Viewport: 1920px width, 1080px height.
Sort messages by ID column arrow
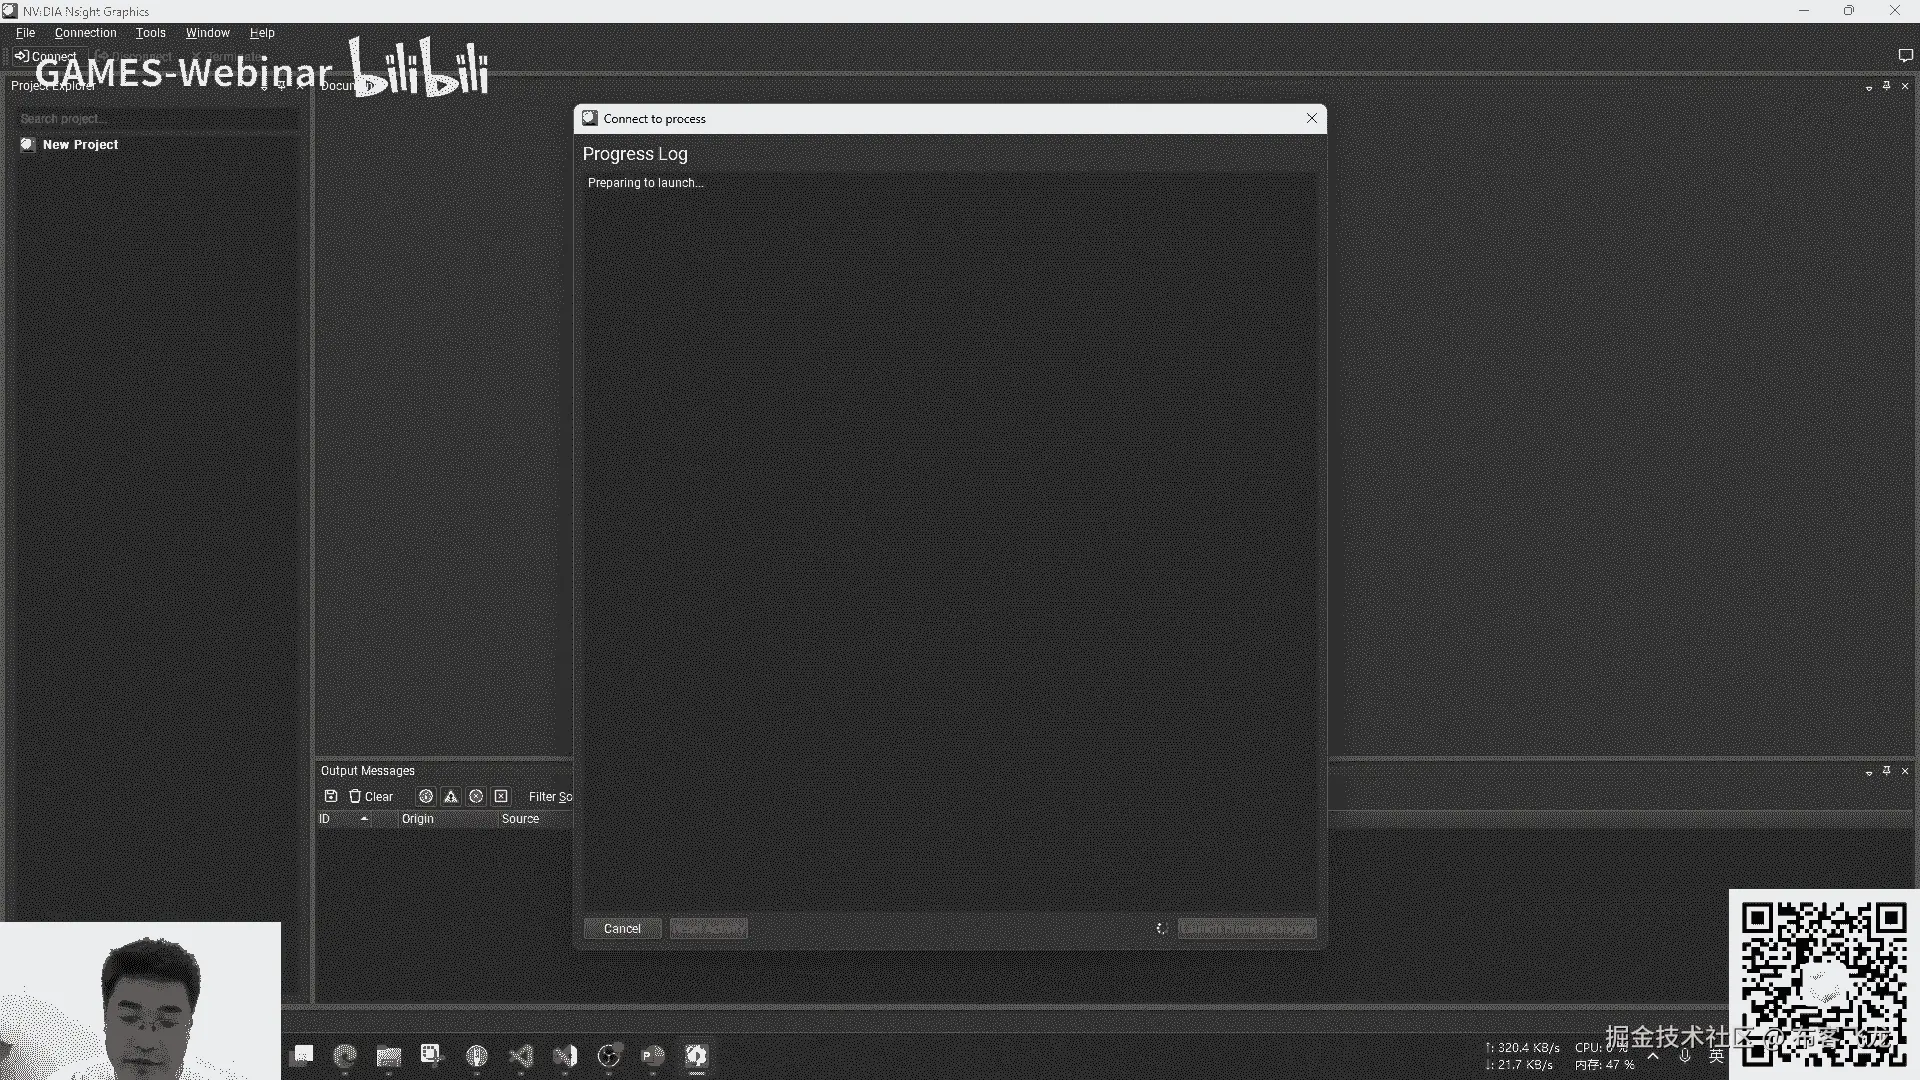364,819
